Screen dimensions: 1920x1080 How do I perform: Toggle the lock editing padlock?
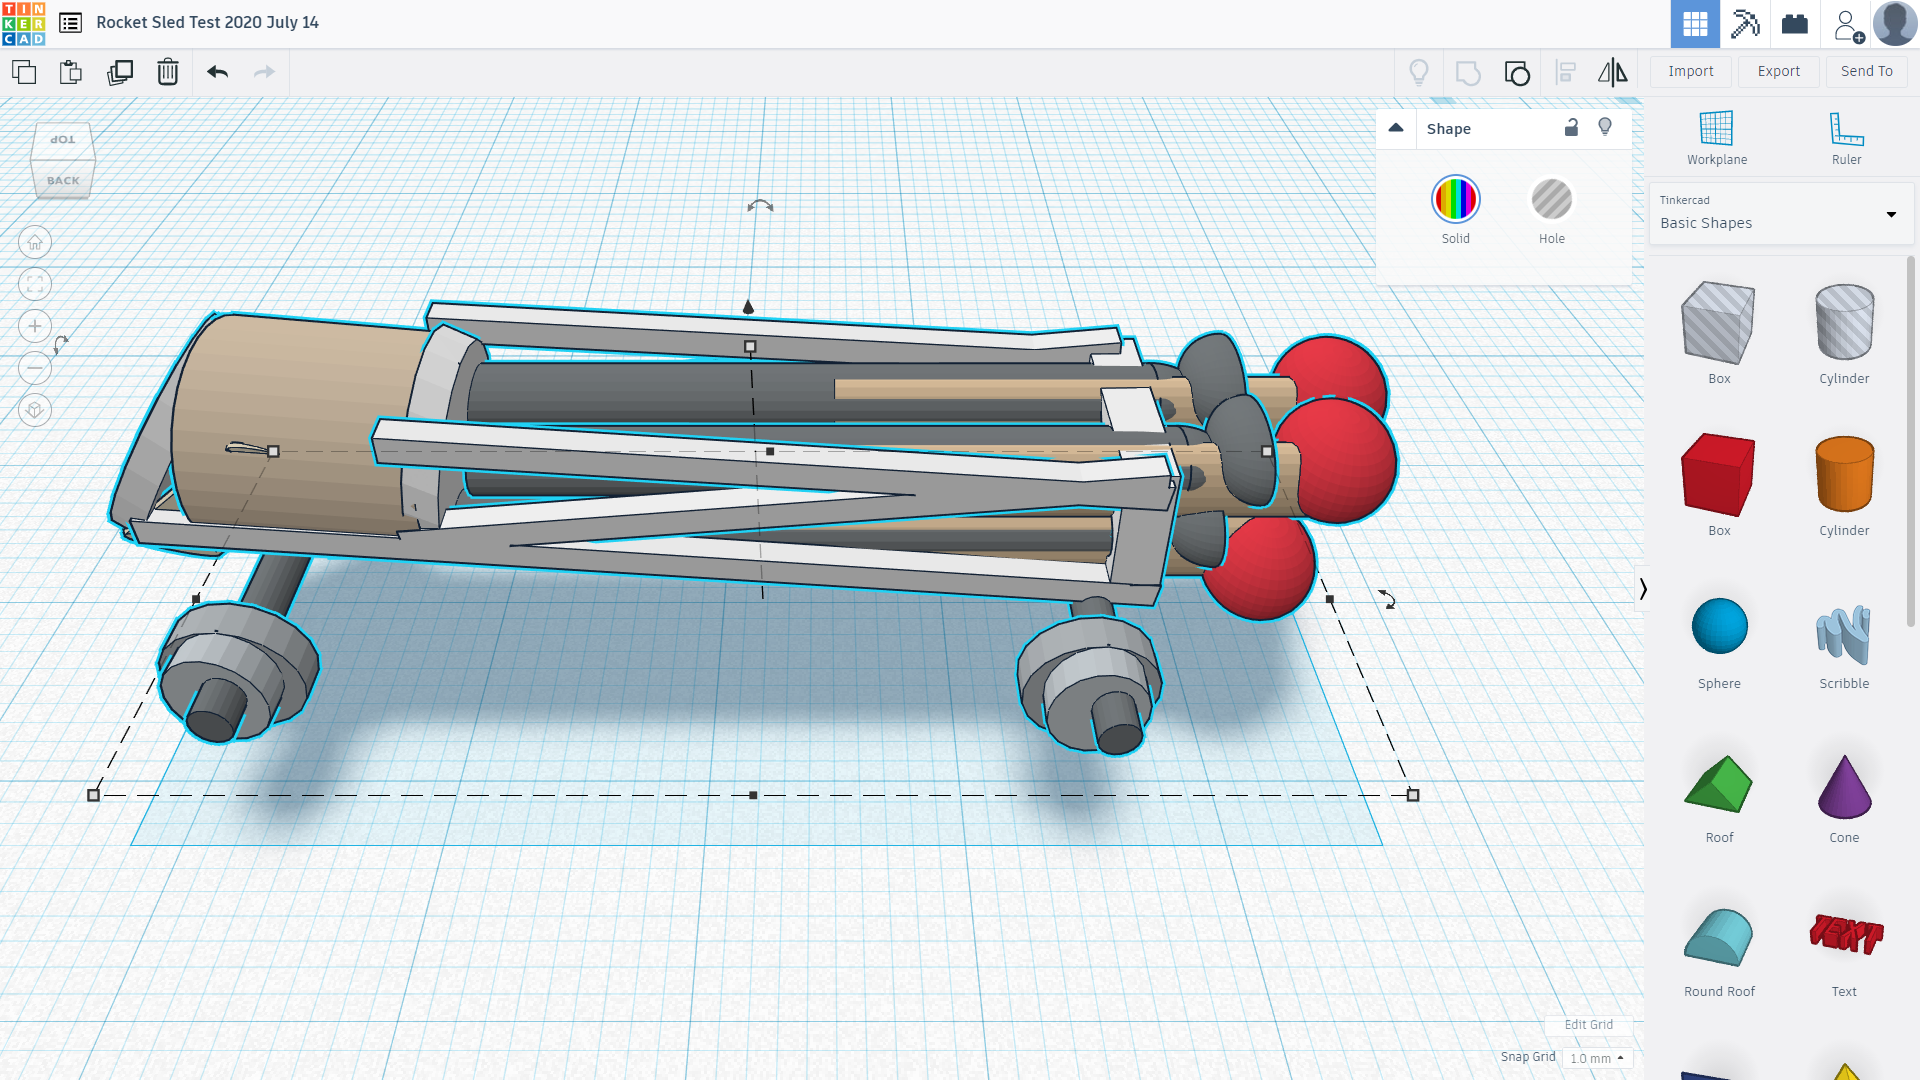(x=1571, y=127)
